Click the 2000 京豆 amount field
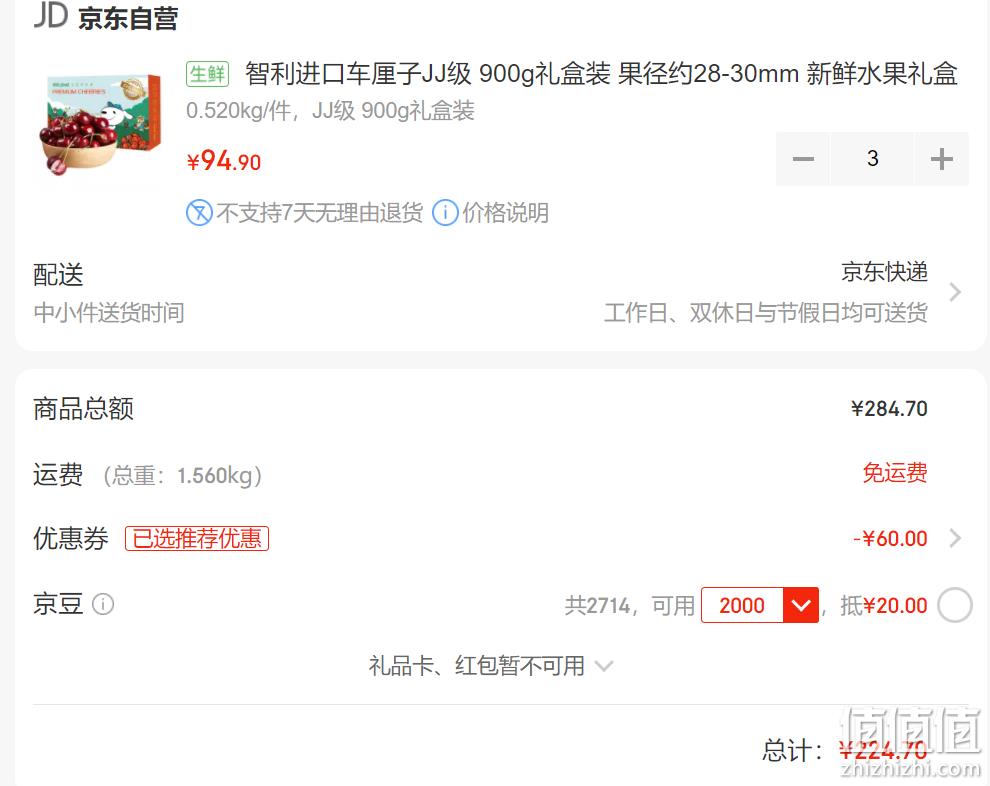990x786 pixels. [742, 605]
